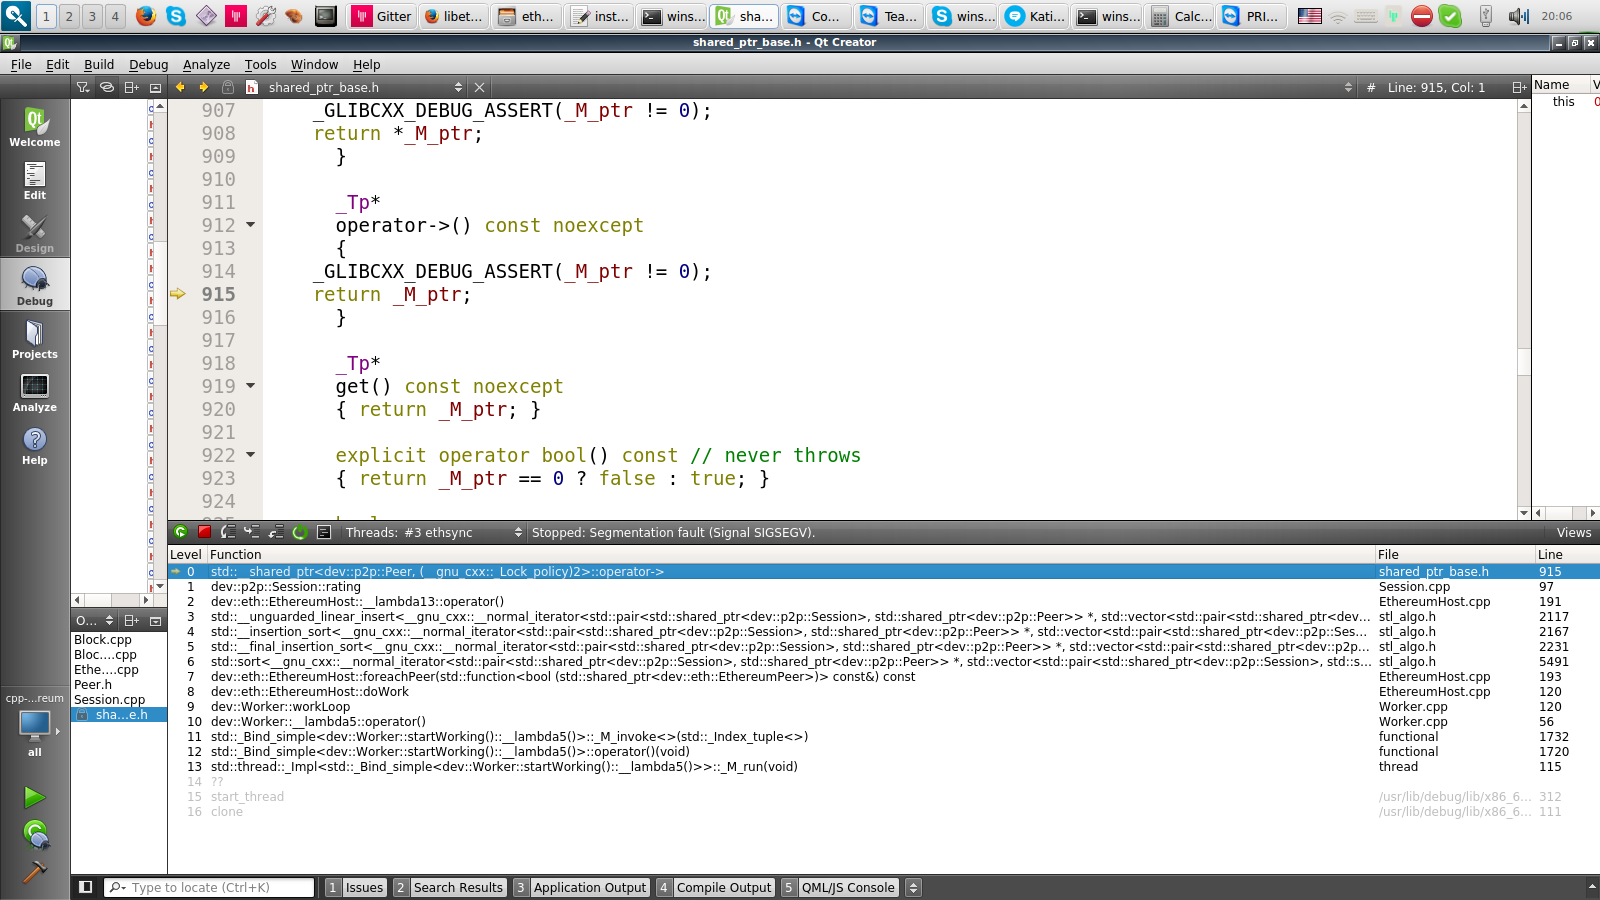Viewport: 1600px width, 900px height.
Task: Toggle the file lock icon in editor toolbar
Action: coord(228,87)
